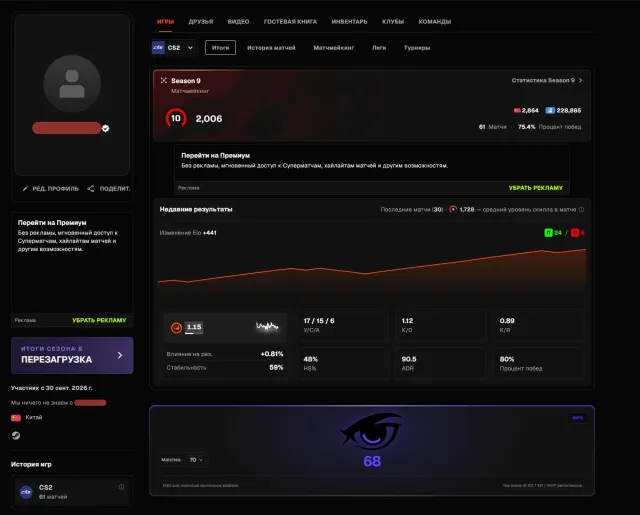The height and width of the screenshot is (515, 640).
Task: Click the purple eye logo
Action: [372, 431]
